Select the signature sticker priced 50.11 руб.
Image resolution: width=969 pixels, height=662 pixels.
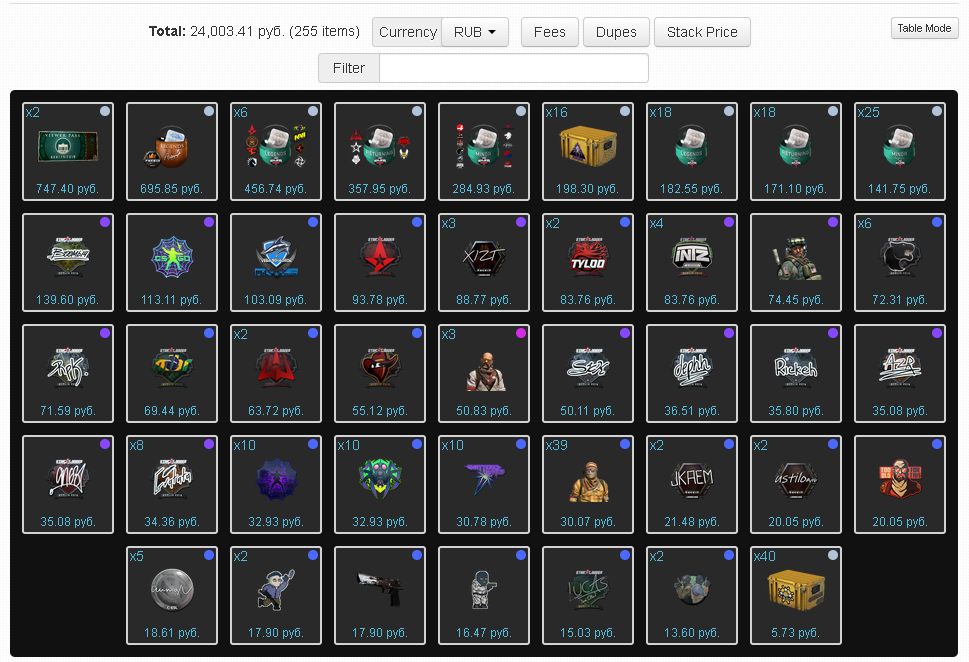point(588,373)
